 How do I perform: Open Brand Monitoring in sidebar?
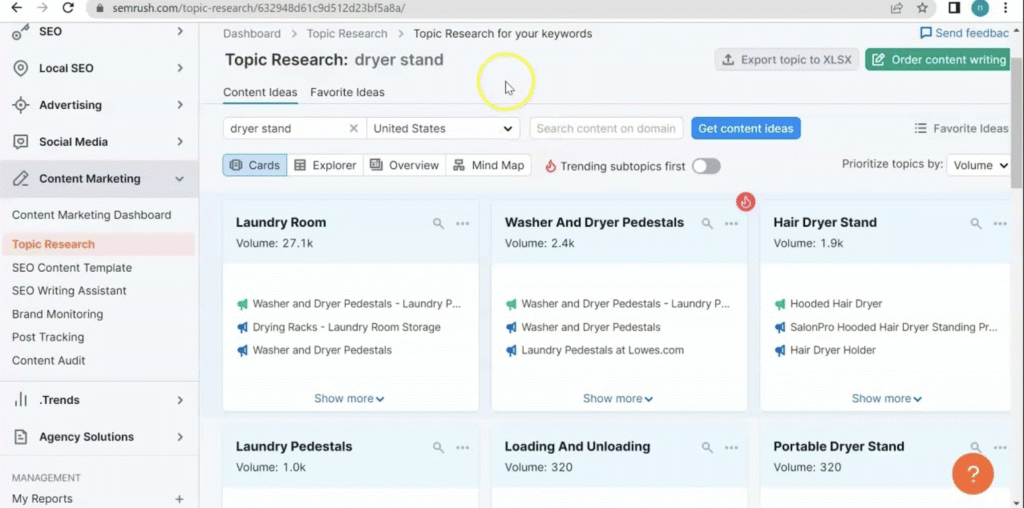[x=57, y=314]
